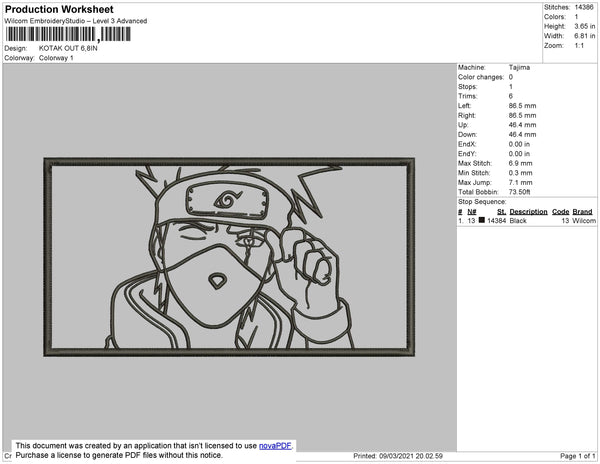The image size is (600, 464).
Task: Click the Brand column header
Action: click(x=582, y=212)
